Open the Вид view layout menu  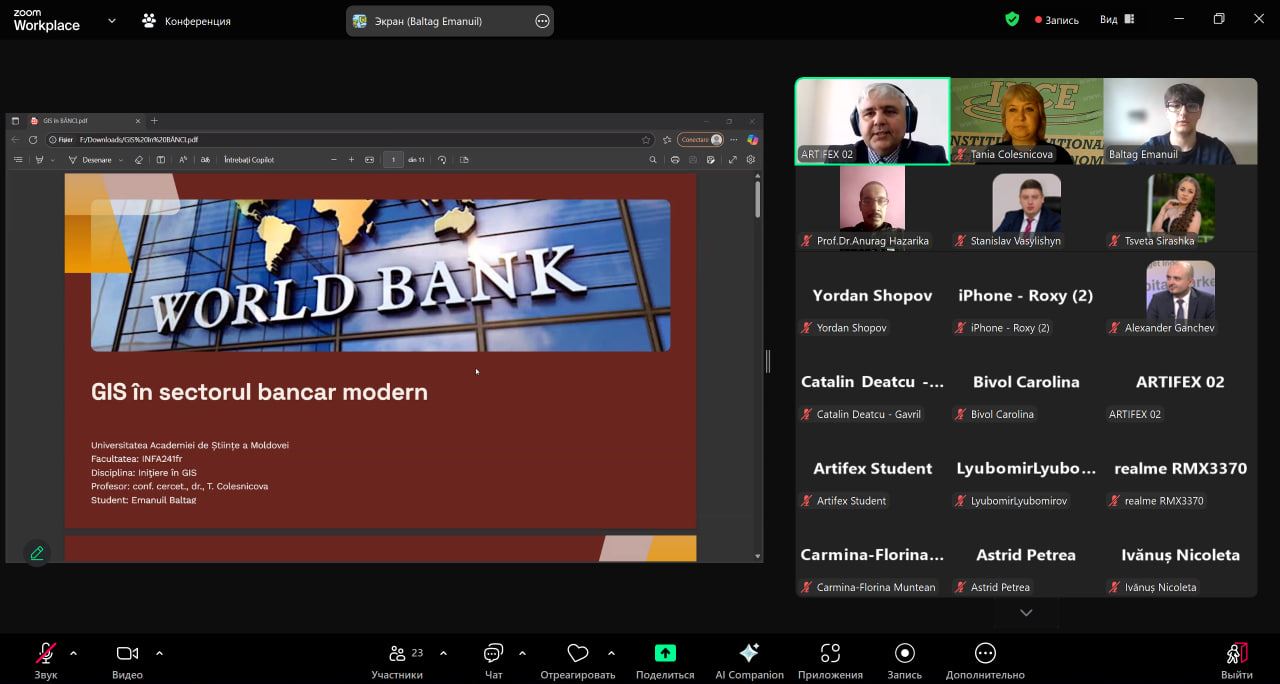pos(1117,19)
